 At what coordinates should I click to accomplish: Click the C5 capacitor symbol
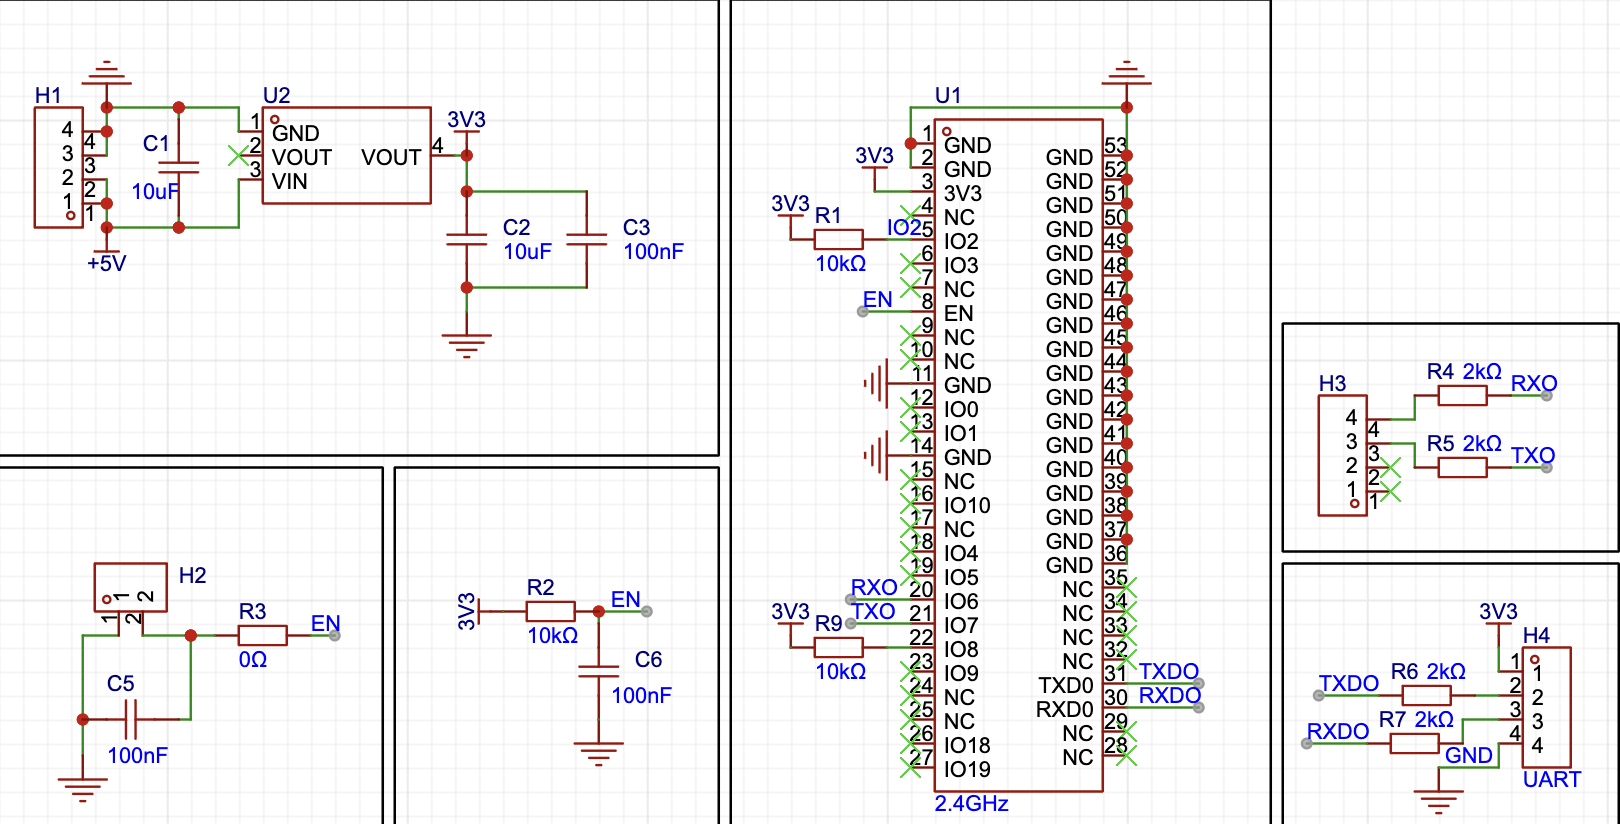(x=131, y=719)
